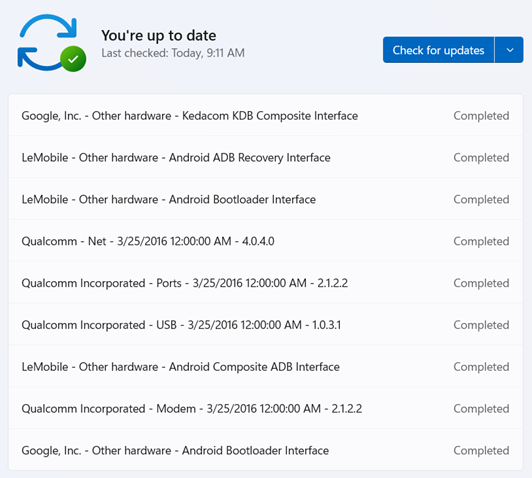Click Completed status for Qualcomm Ports row
Viewport: 532px width, 478px height.
pyautogui.click(x=481, y=283)
